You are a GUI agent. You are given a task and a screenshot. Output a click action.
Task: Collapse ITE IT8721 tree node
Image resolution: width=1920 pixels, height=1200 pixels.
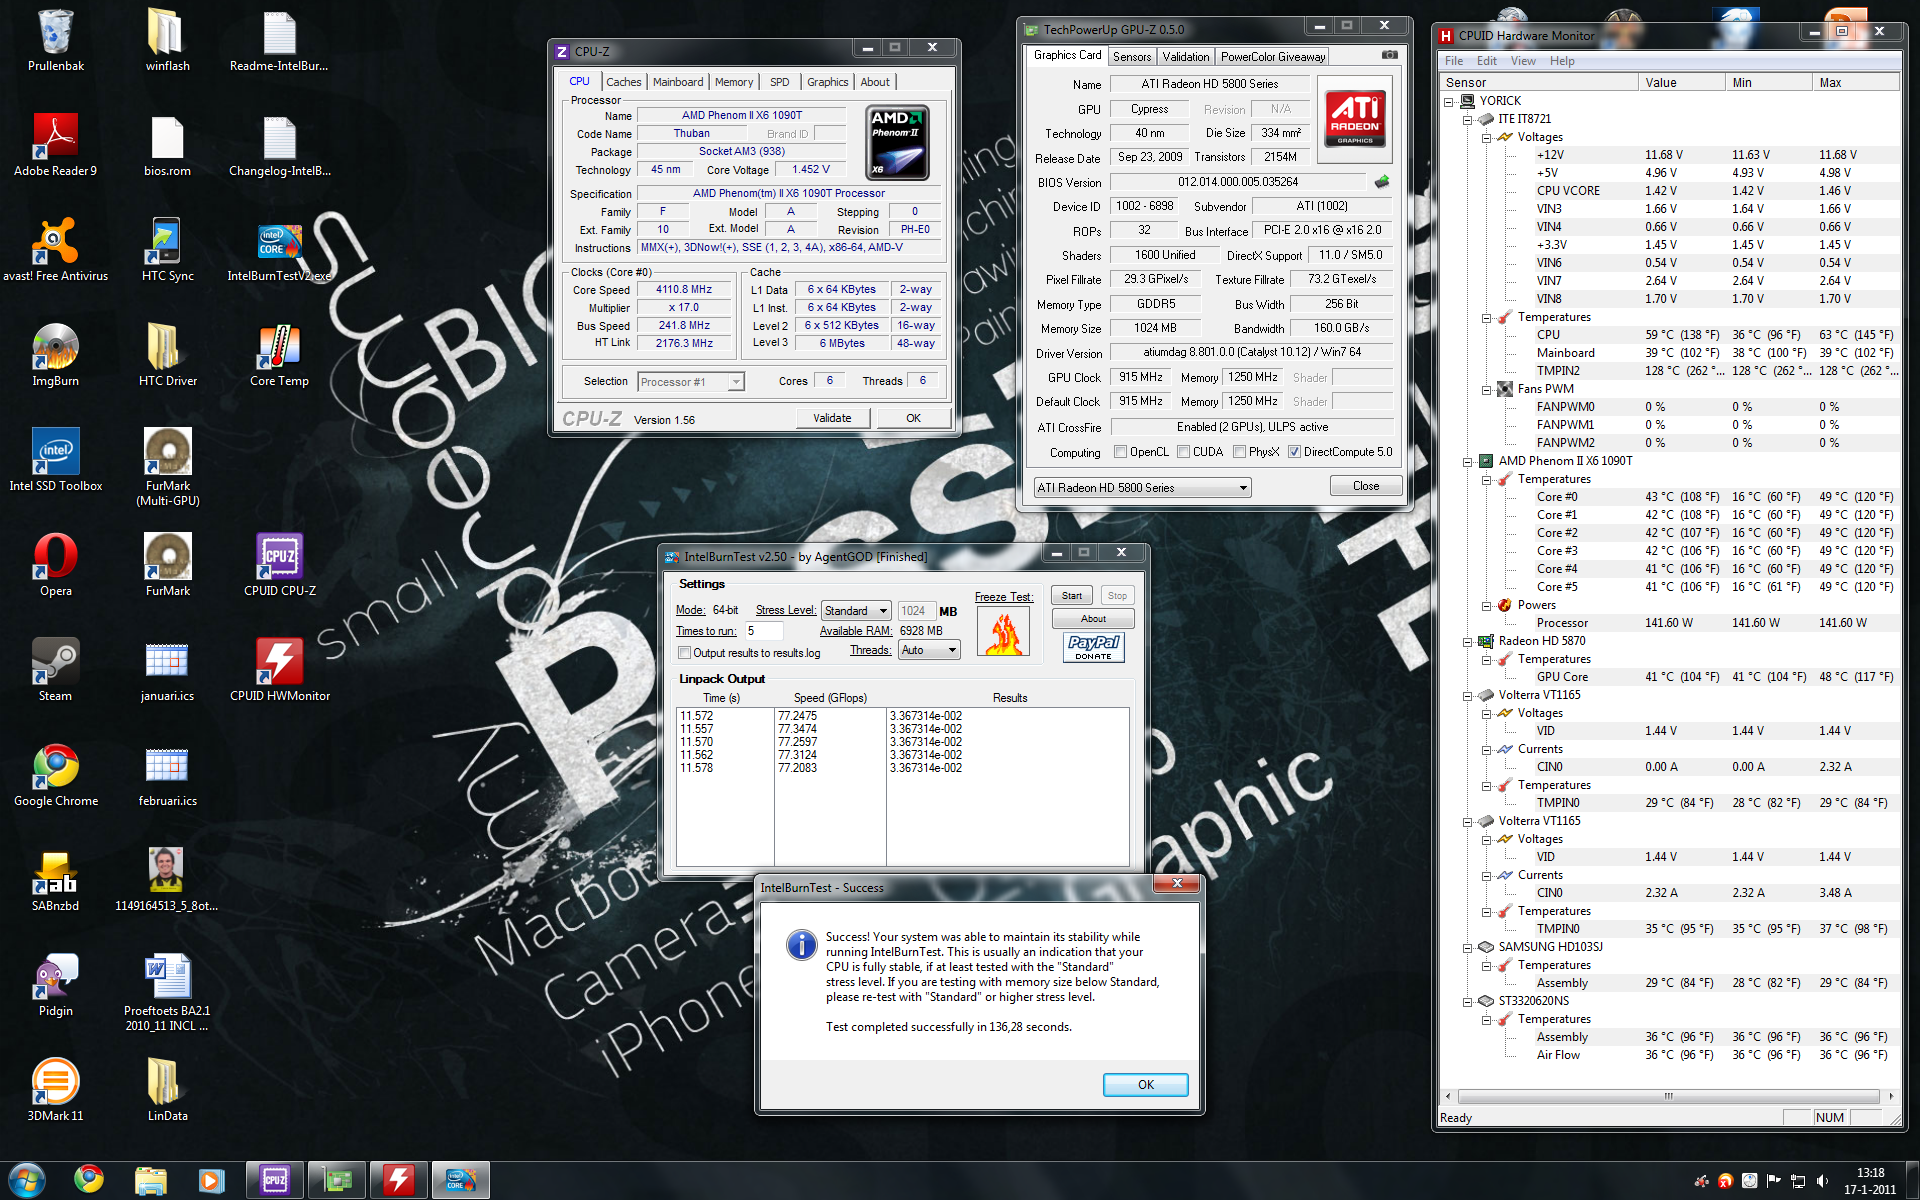1468,119
